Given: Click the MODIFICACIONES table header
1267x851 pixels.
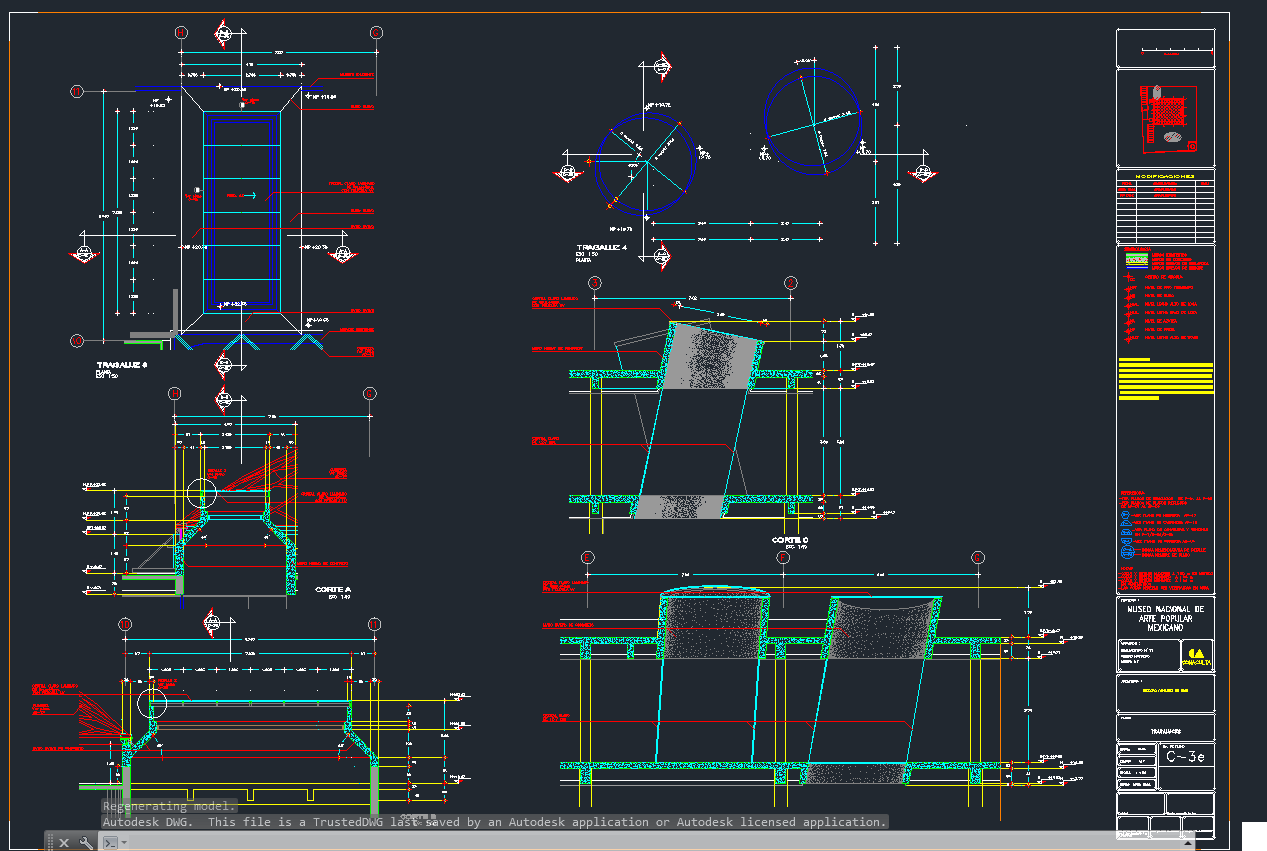Looking at the screenshot, I should click(1165, 174).
